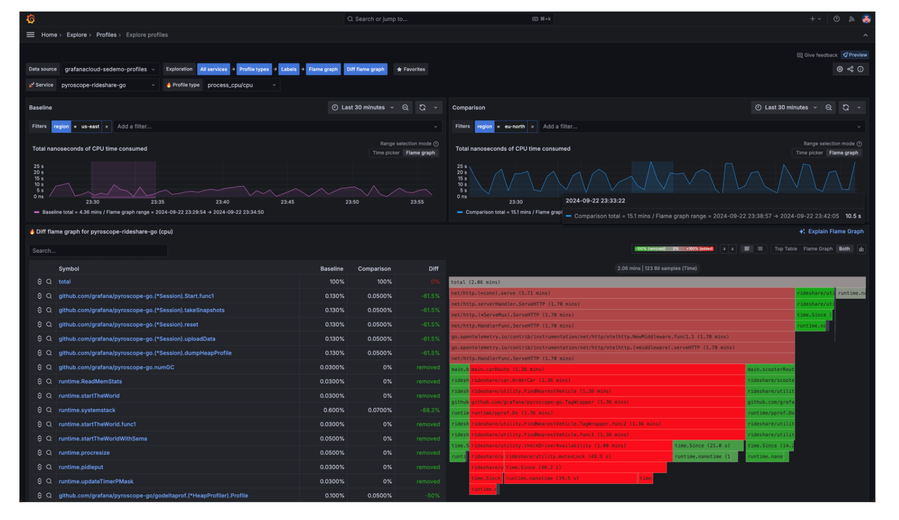Go to Profile types exploration step
Image resolution: width=899 pixels, height=520 pixels.
(254, 69)
